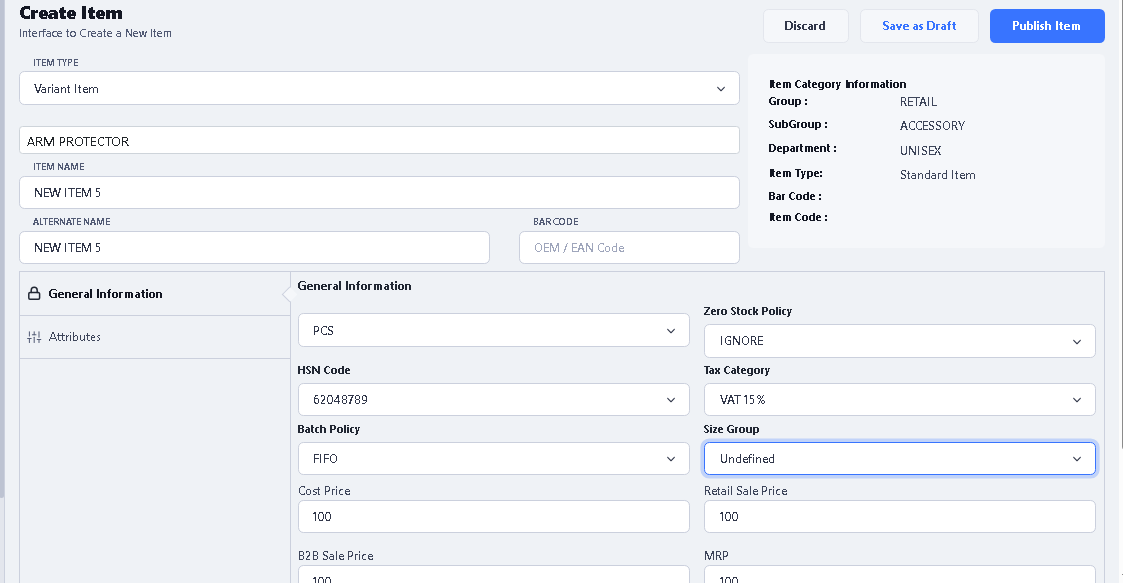Click the Discard button
The height and width of the screenshot is (583, 1123).
pos(805,26)
